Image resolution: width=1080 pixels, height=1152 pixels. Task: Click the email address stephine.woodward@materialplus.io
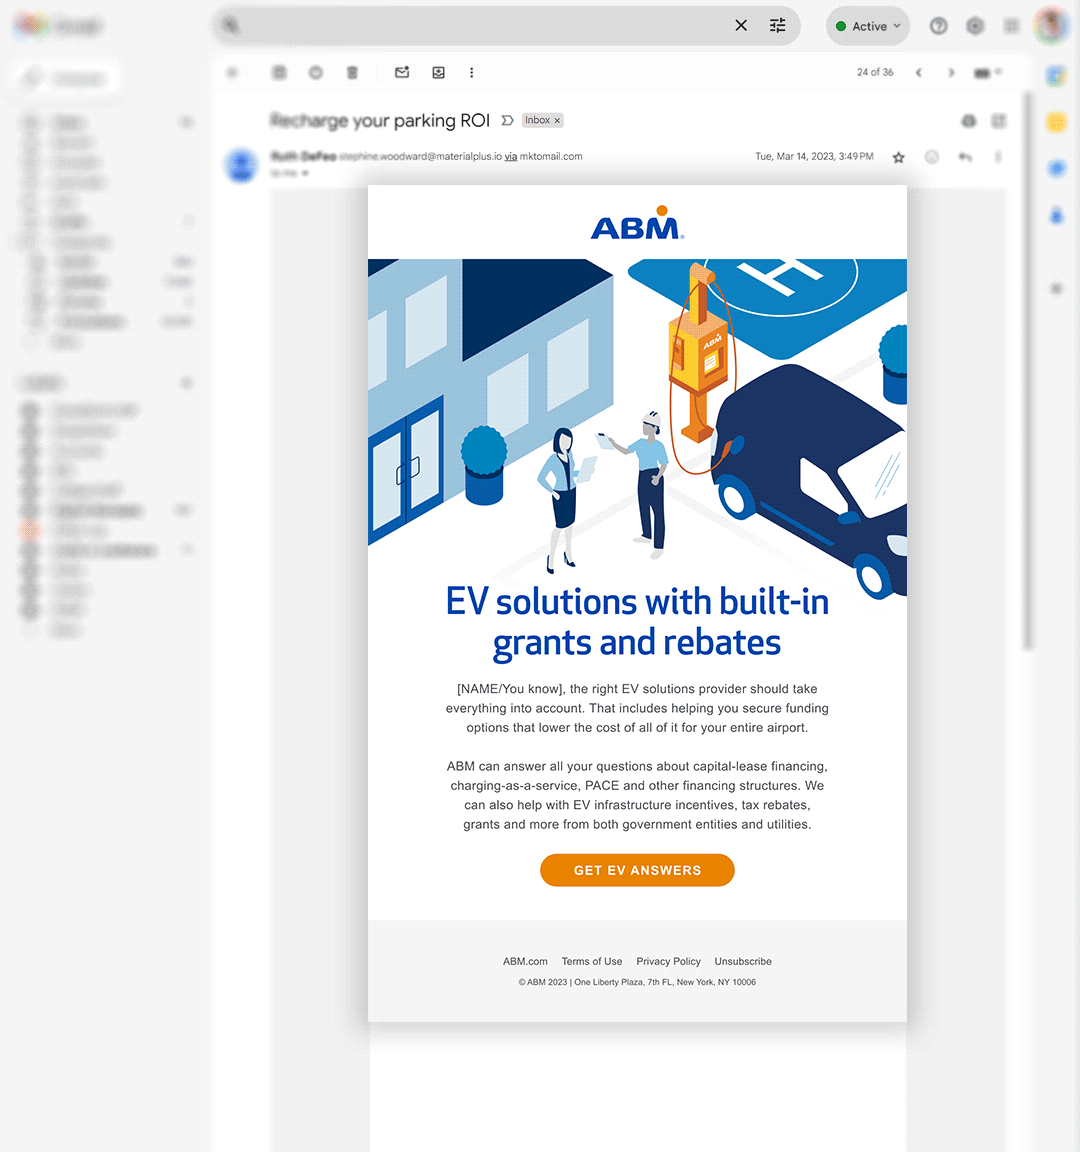[420, 156]
